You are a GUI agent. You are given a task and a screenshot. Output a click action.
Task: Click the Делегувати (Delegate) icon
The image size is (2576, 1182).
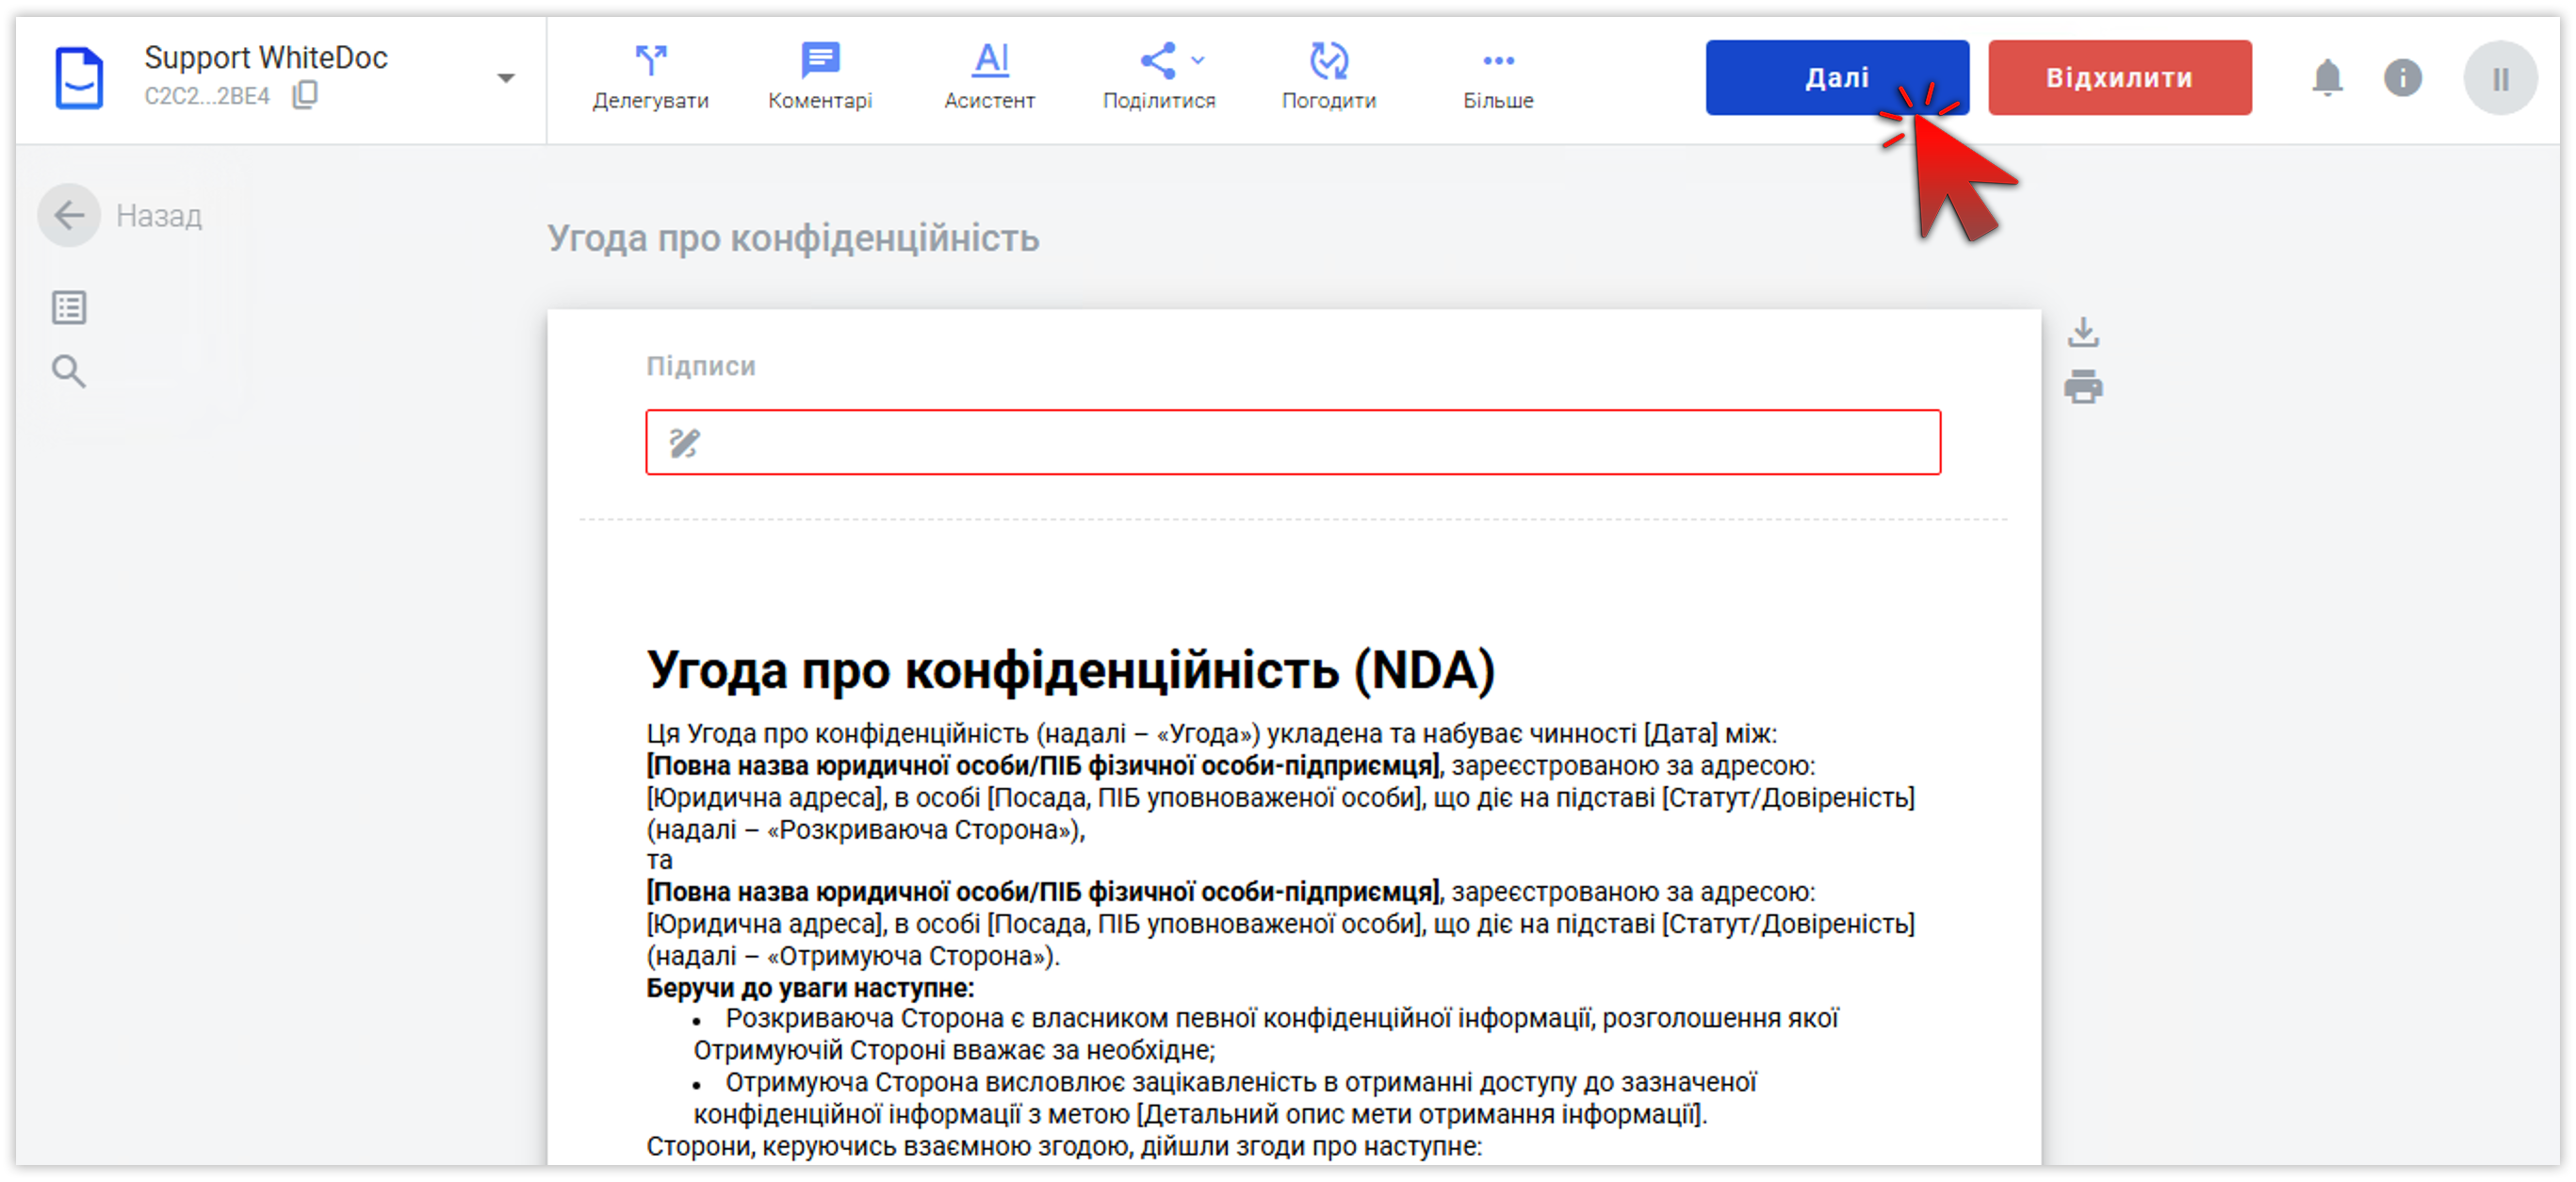pyautogui.click(x=650, y=62)
